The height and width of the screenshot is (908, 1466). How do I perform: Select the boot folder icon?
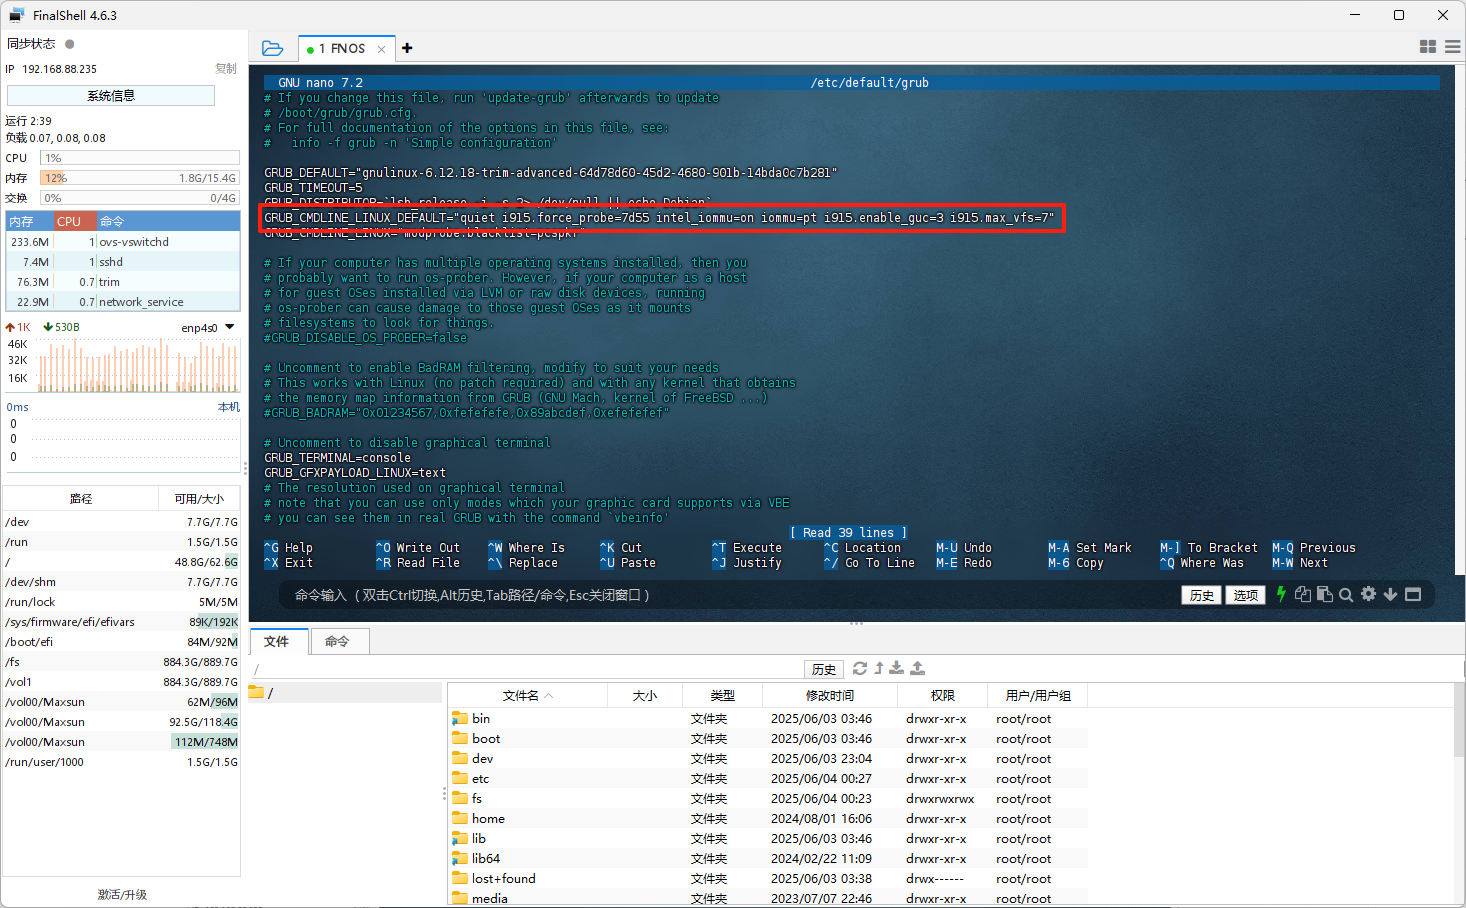[x=460, y=738]
